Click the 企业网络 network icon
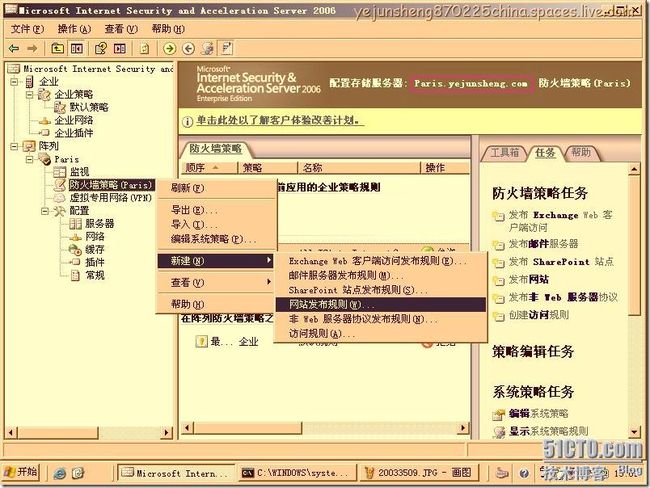Screen dimensions: 650x488 coord(45,121)
